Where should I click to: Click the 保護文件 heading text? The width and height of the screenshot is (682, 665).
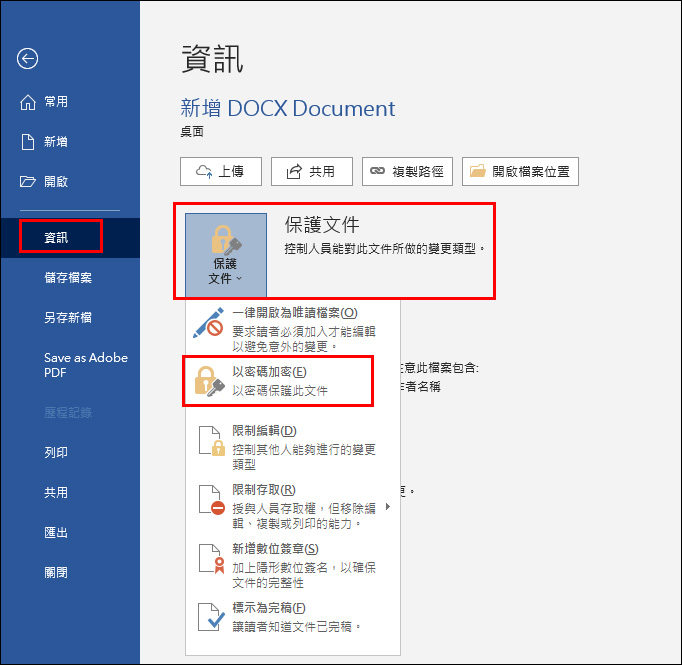pos(322,225)
